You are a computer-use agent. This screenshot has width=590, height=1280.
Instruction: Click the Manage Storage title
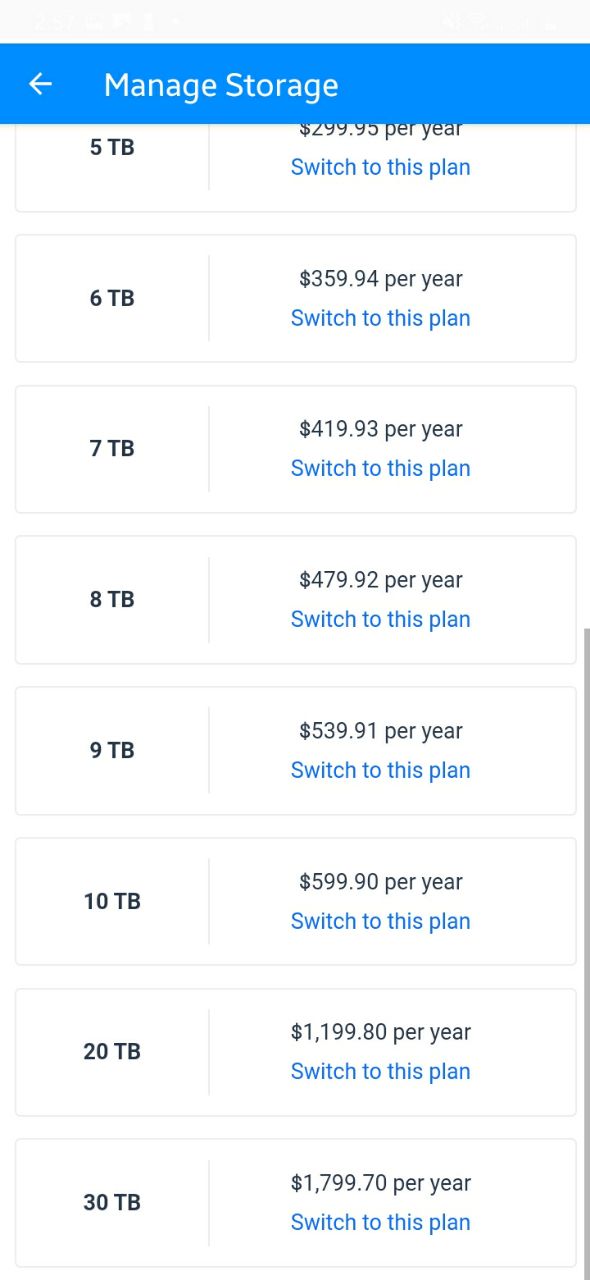pos(221,86)
